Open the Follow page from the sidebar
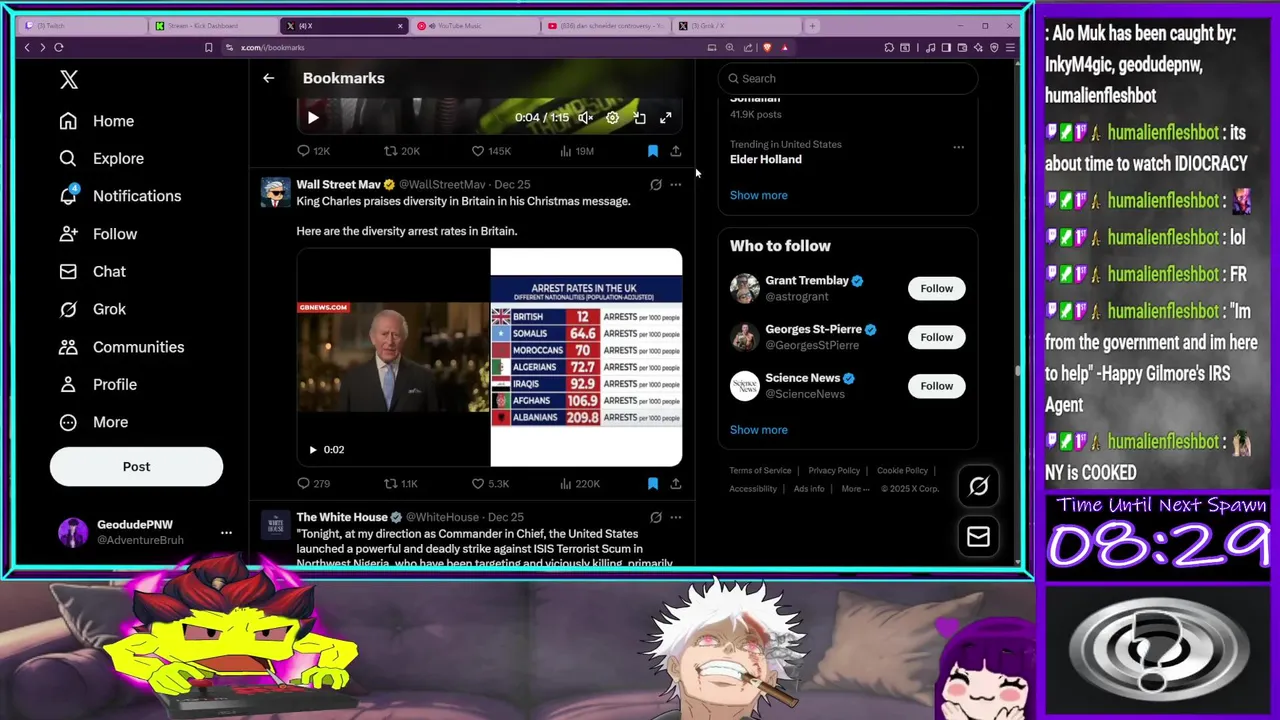Image resolution: width=1280 pixels, height=720 pixels. [98, 234]
